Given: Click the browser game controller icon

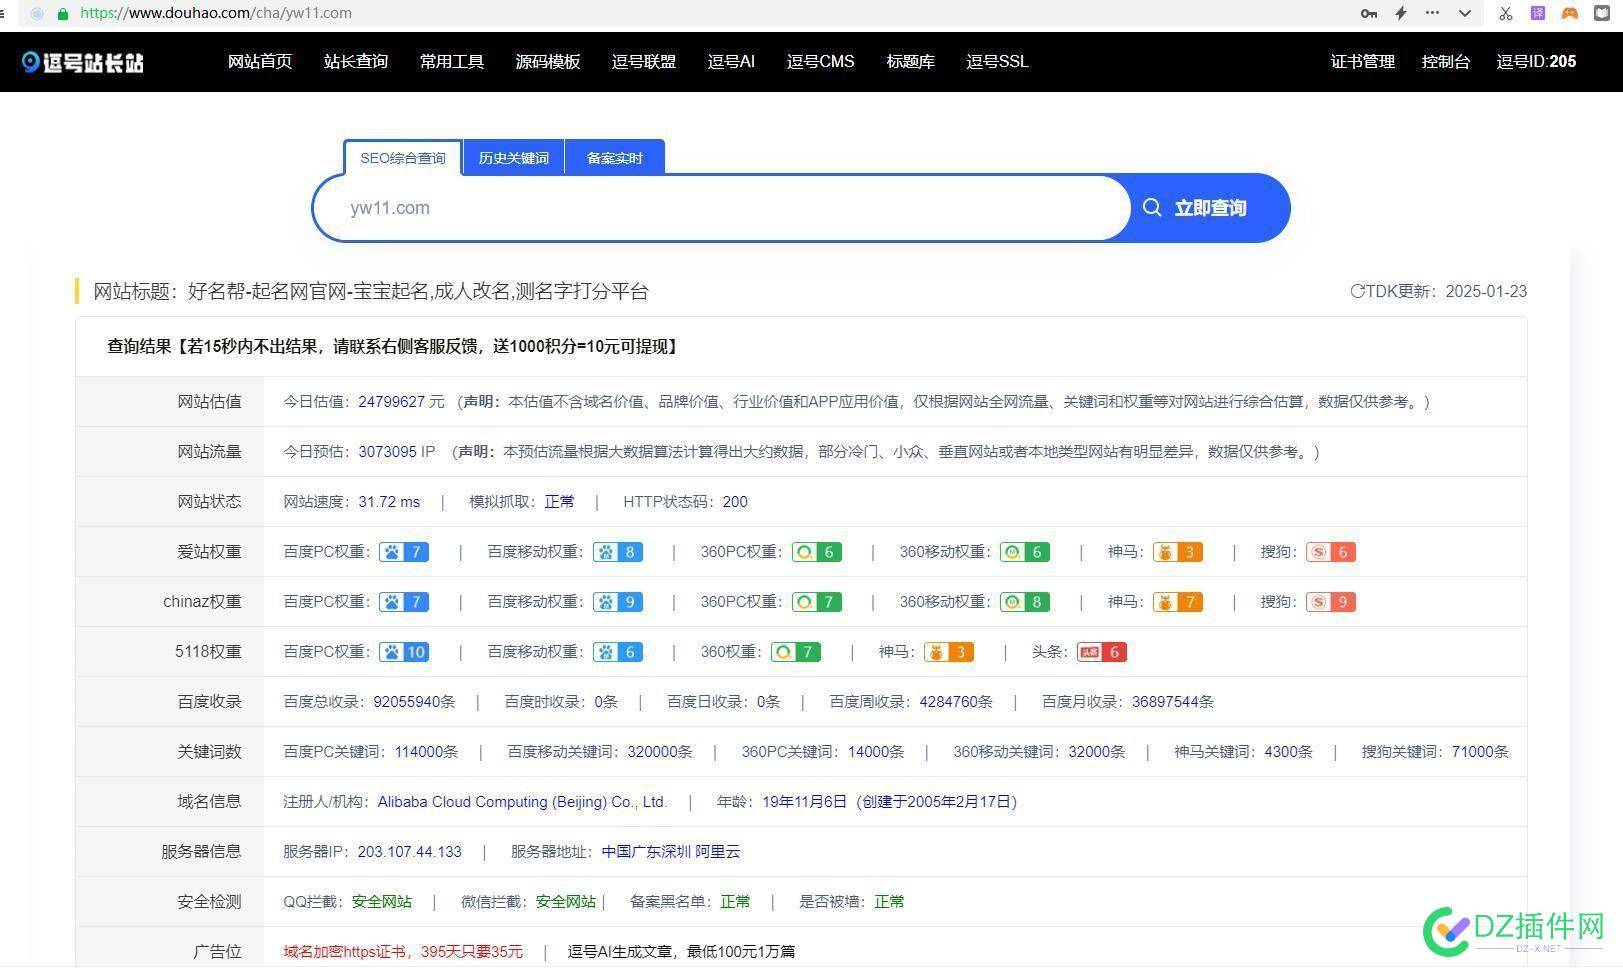Looking at the screenshot, I should (1570, 13).
